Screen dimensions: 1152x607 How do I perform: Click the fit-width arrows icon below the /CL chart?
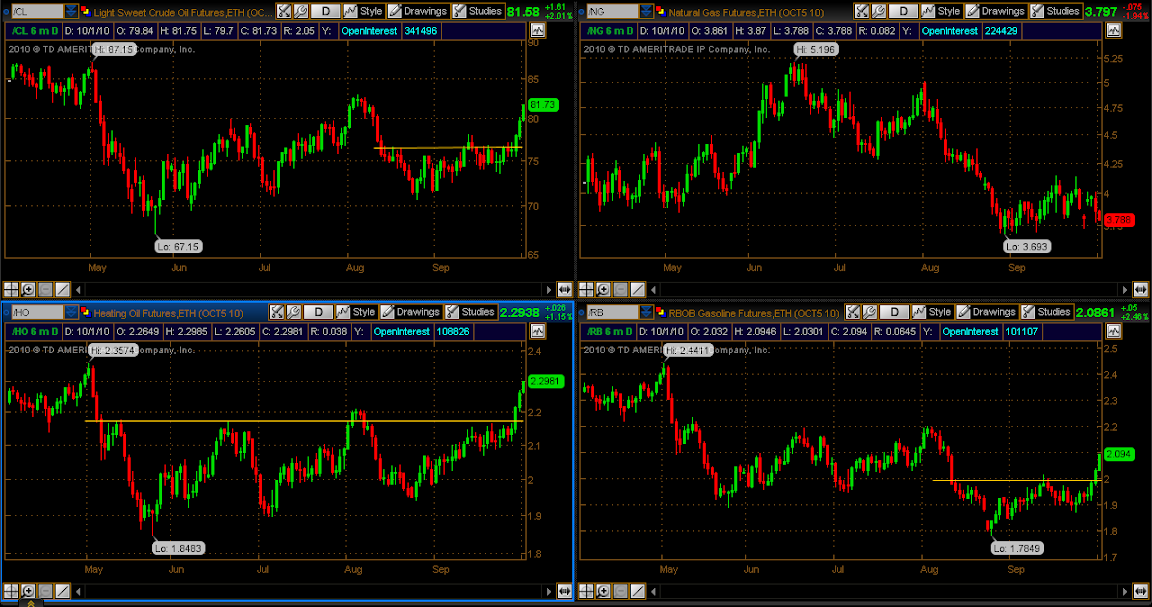coord(564,290)
